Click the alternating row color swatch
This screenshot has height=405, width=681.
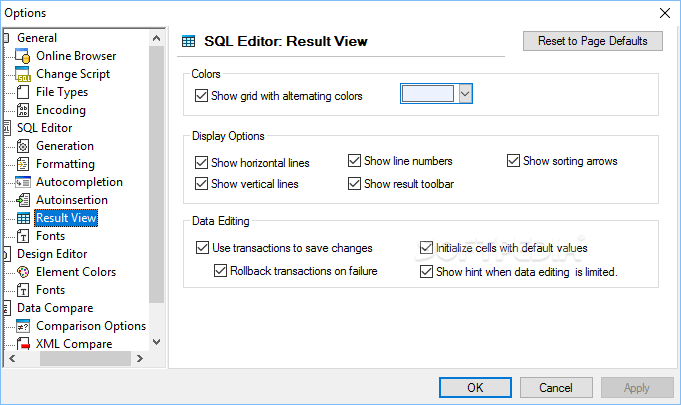[428, 94]
